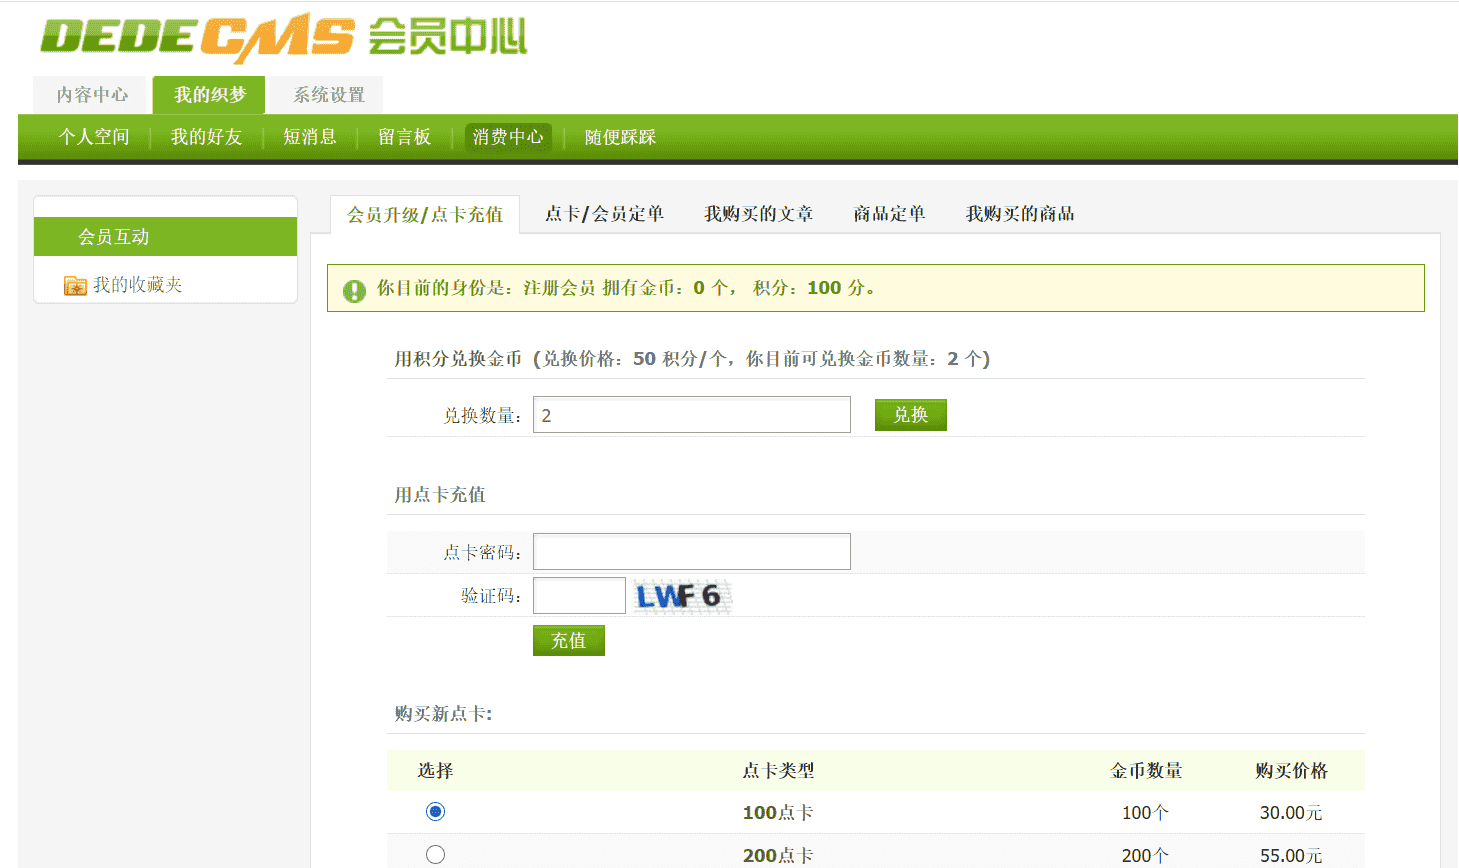Click the green exclamation notice icon
The height and width of the screenshot is (868, 1459).
354,290
